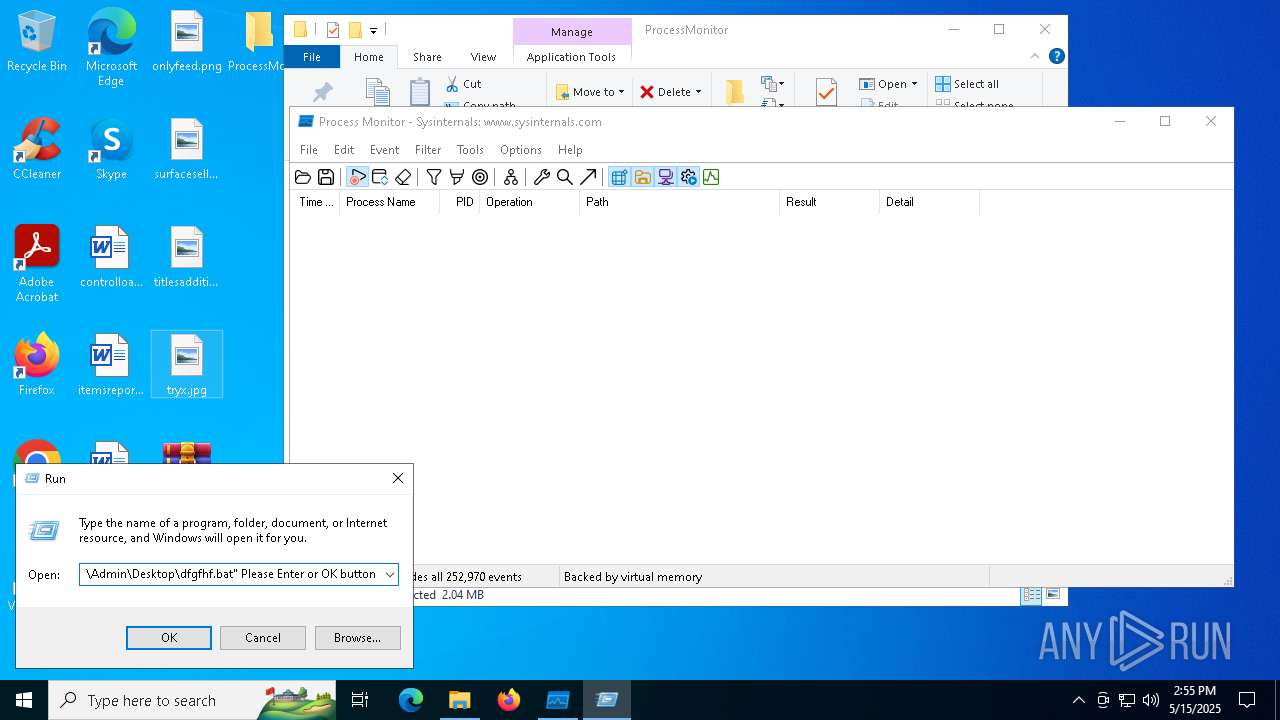Image resolution: width=1280 pixels, height=720 pixels.
Task: Open the Options menu
Action: point(521,150)
